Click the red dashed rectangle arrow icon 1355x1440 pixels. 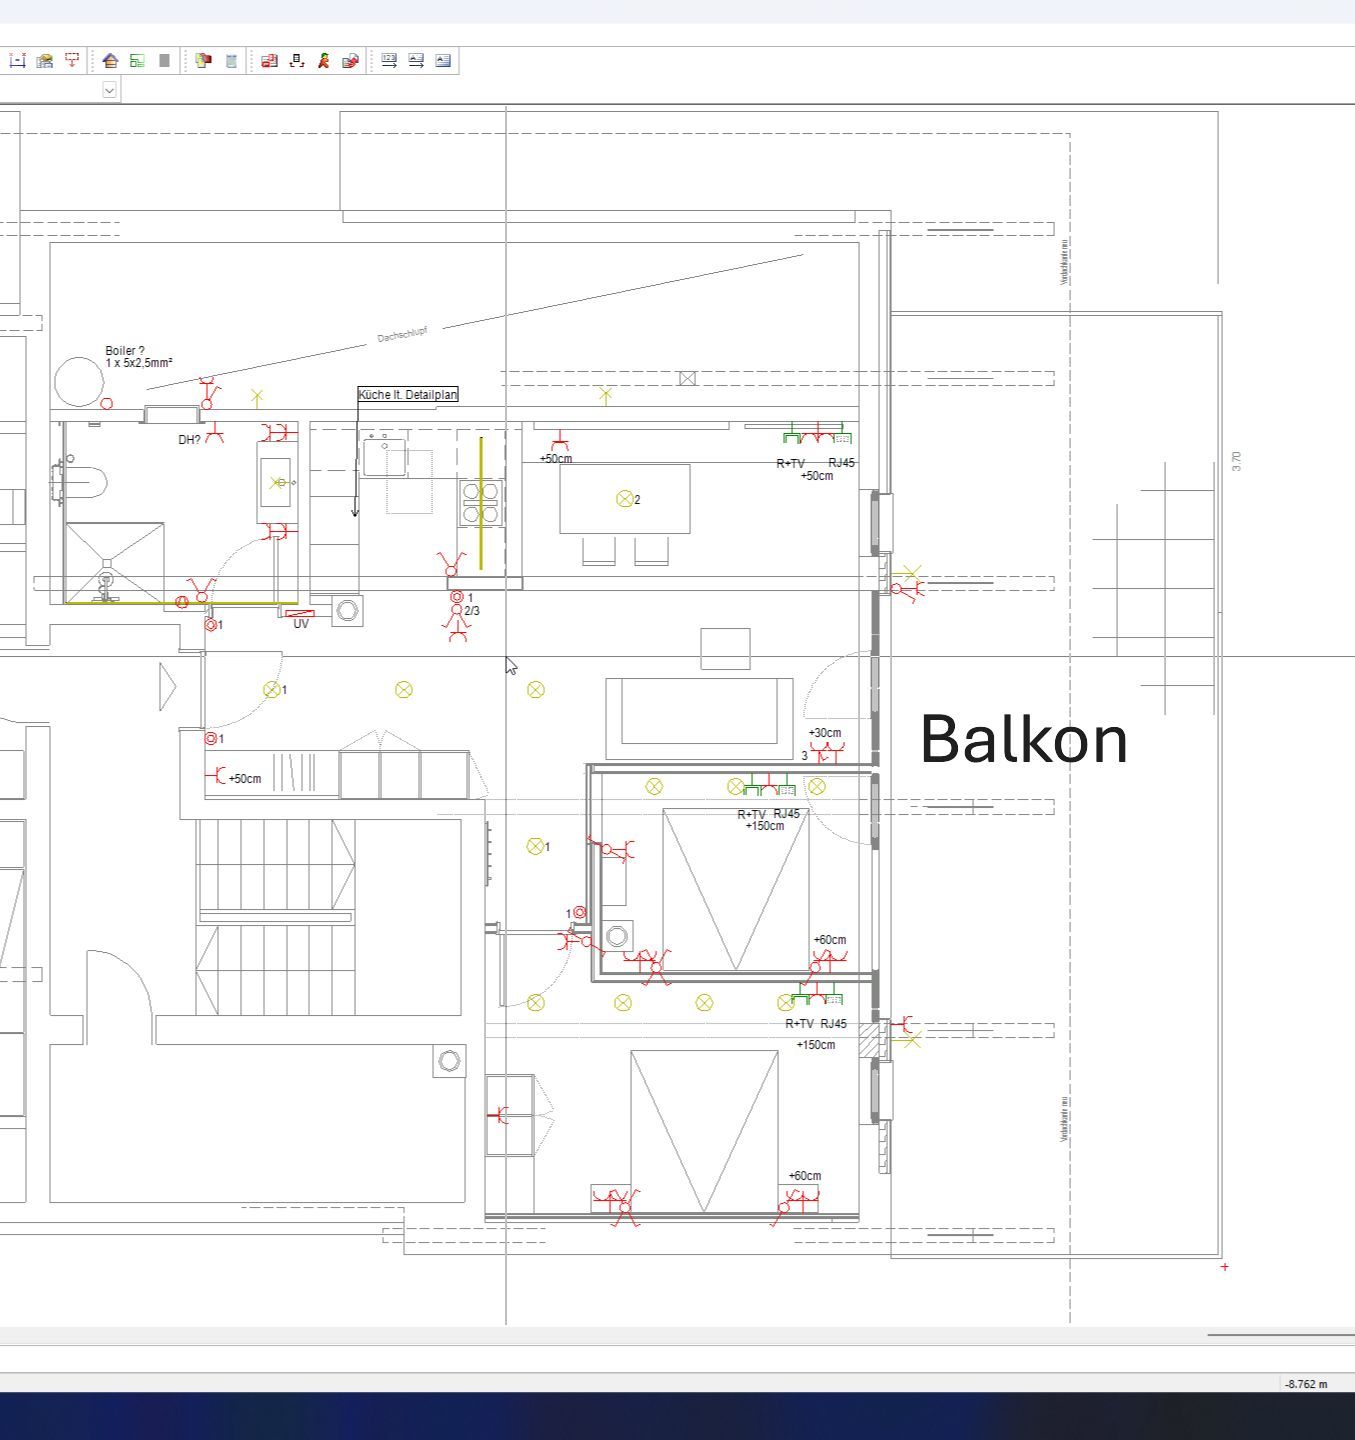[72, 61]
